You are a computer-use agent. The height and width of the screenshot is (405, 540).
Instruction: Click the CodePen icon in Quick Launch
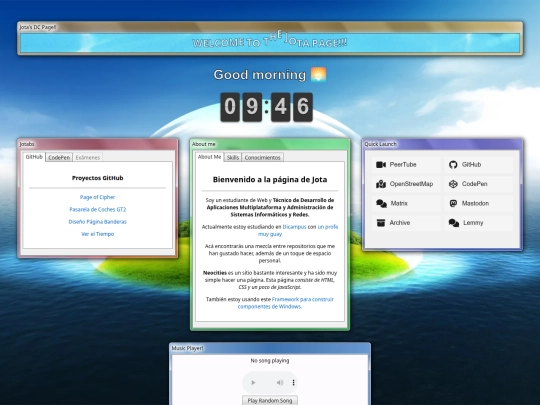coord(453,184)
